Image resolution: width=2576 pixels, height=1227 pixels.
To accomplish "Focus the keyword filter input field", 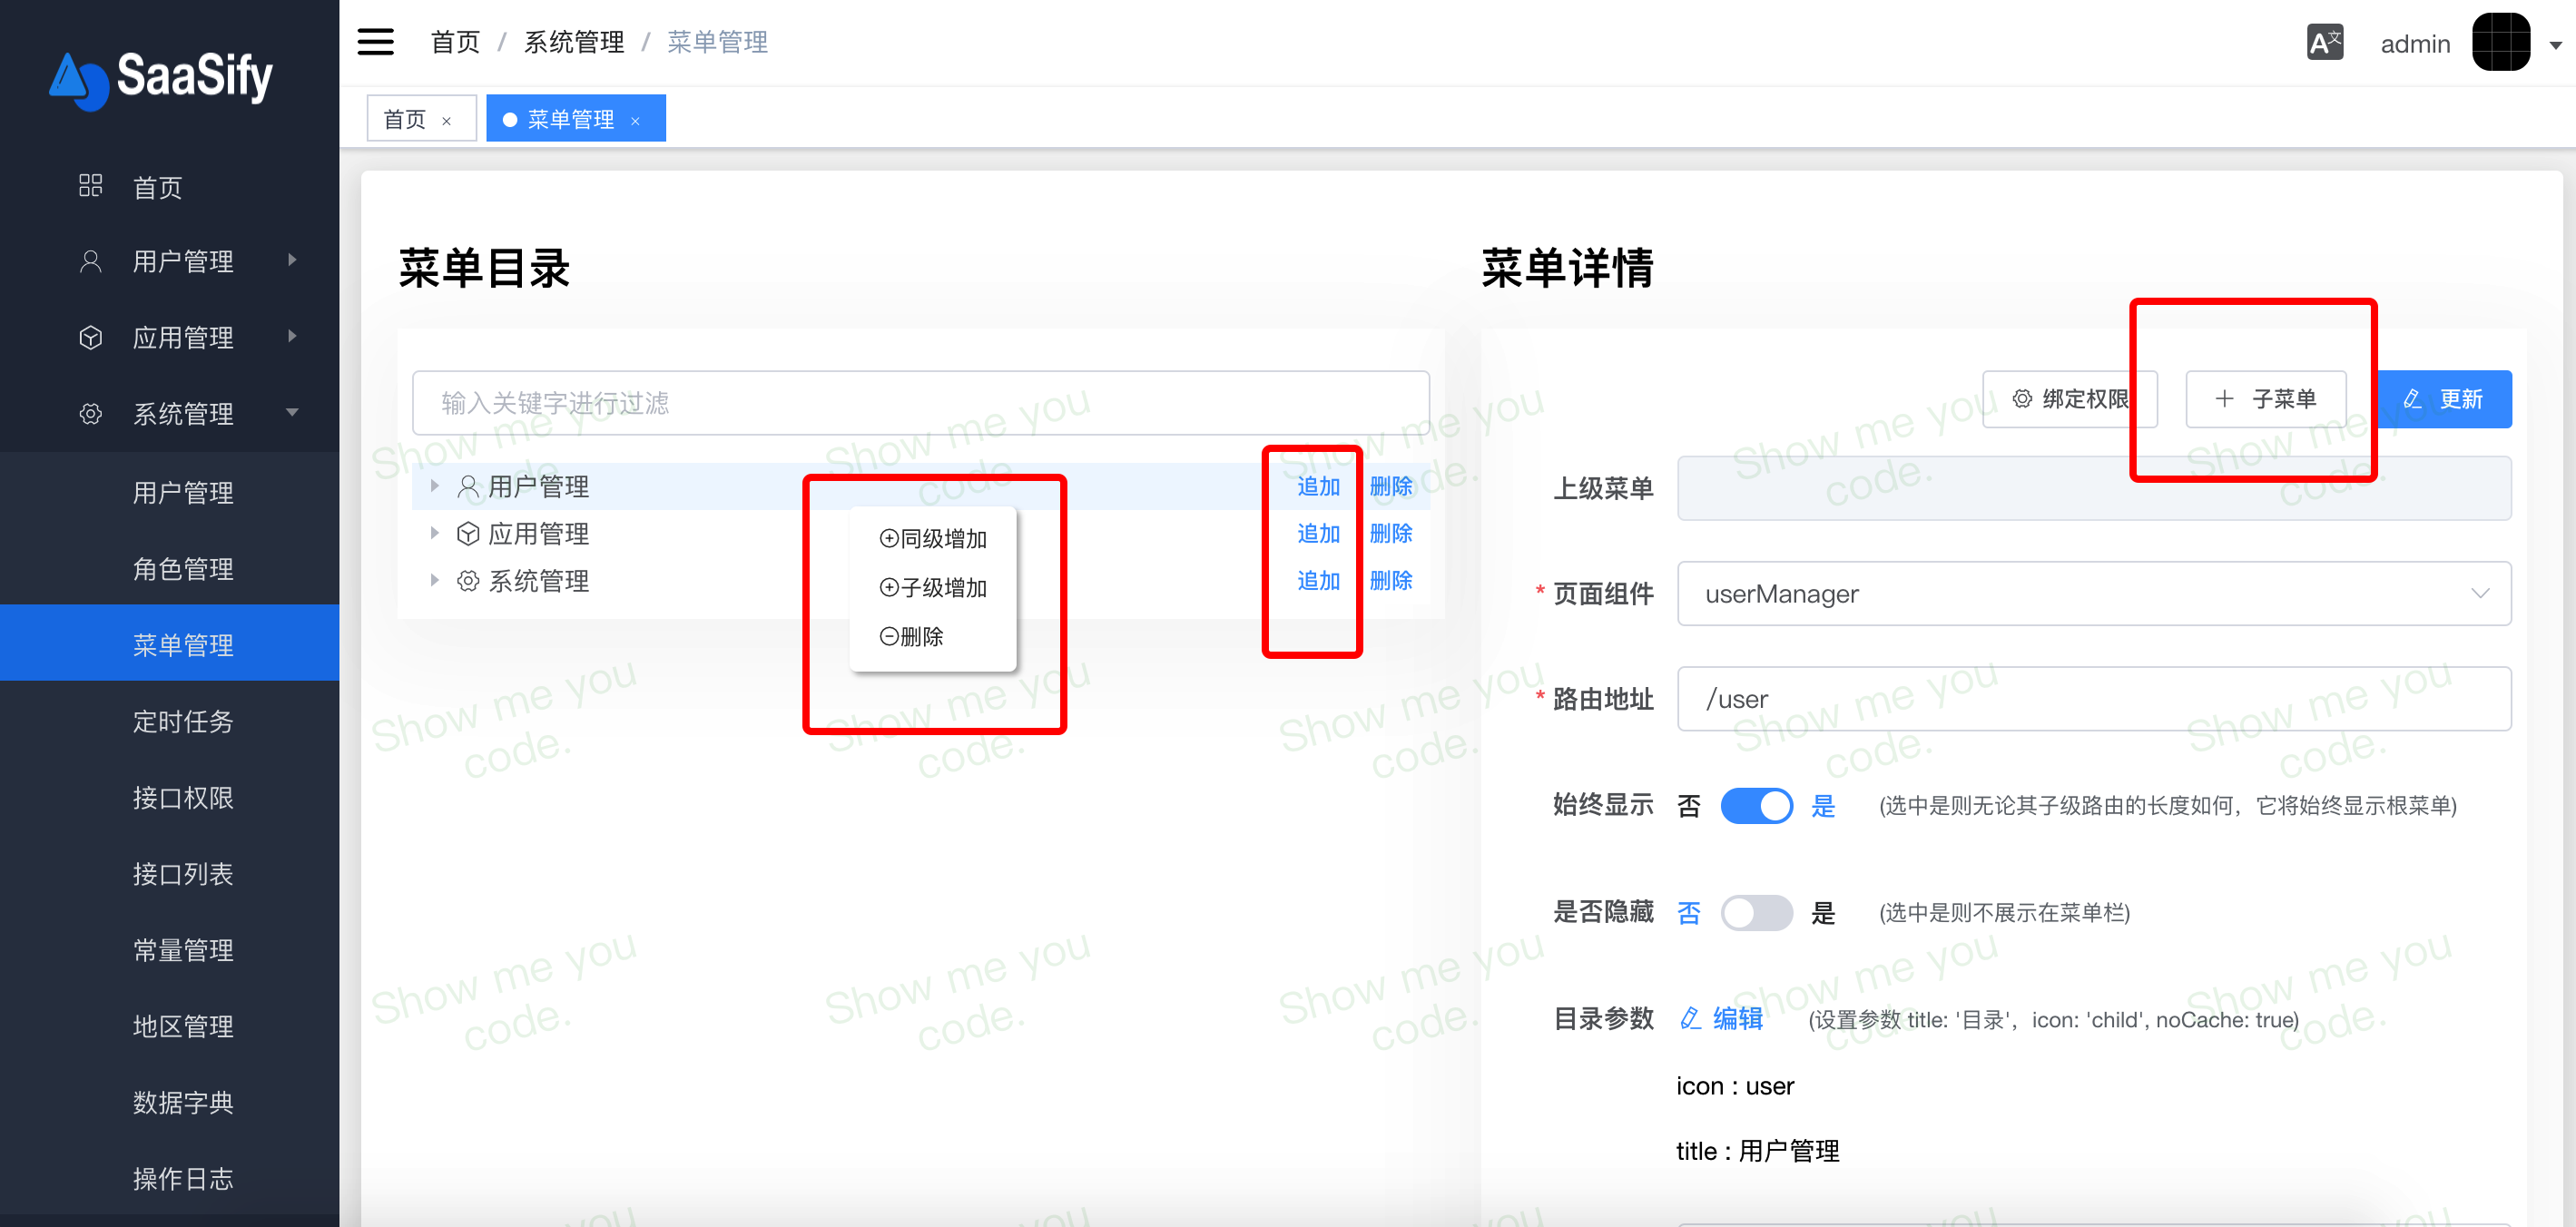I will tap(920, 402).
